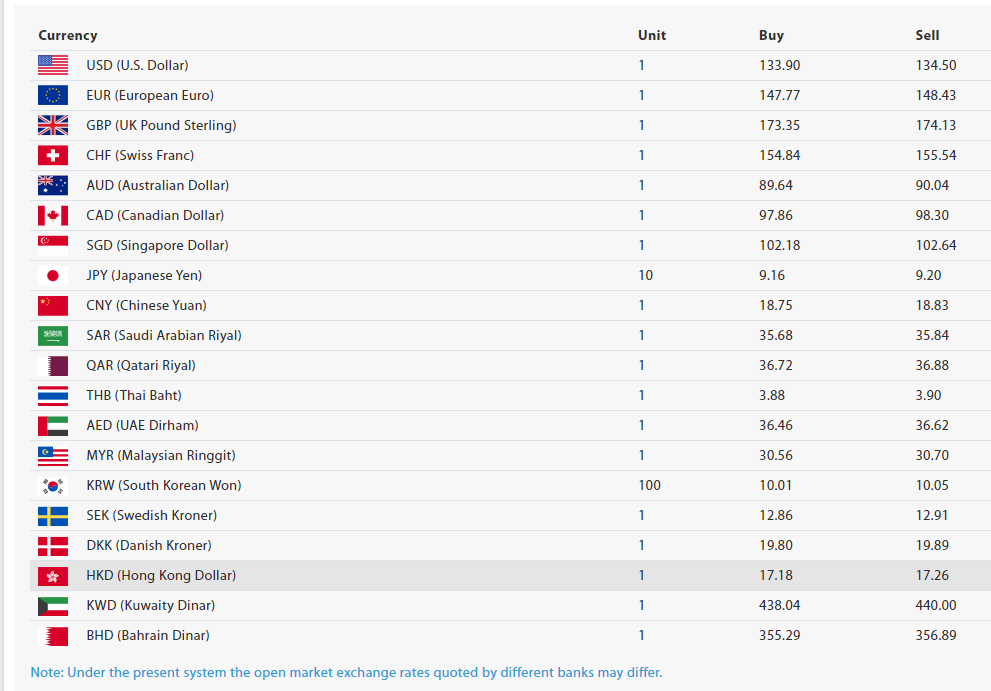Click the Saudi Arabian flag icon
991x691 pixels.
[x=53, y=335]
